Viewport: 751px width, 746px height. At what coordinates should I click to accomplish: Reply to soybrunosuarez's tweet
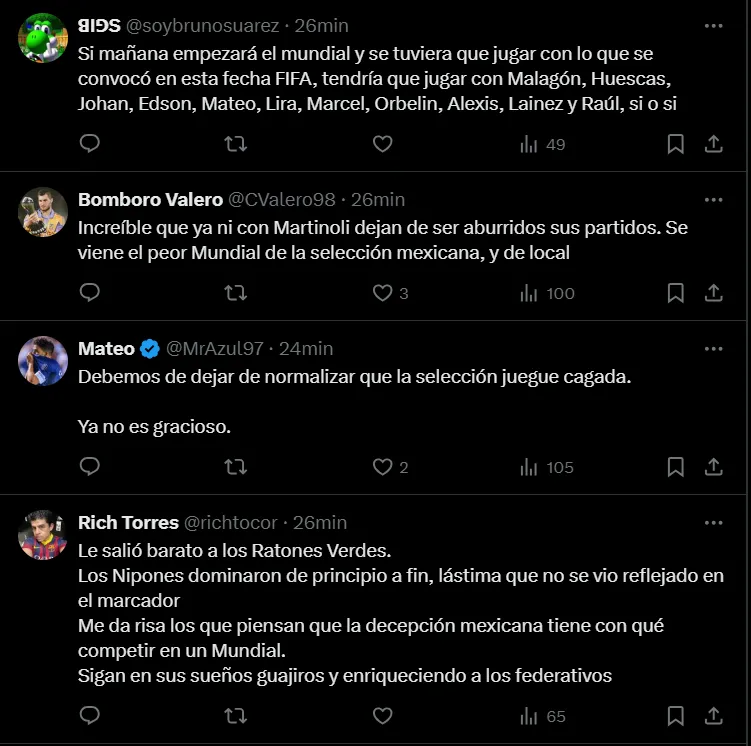(x=90, y=144)
